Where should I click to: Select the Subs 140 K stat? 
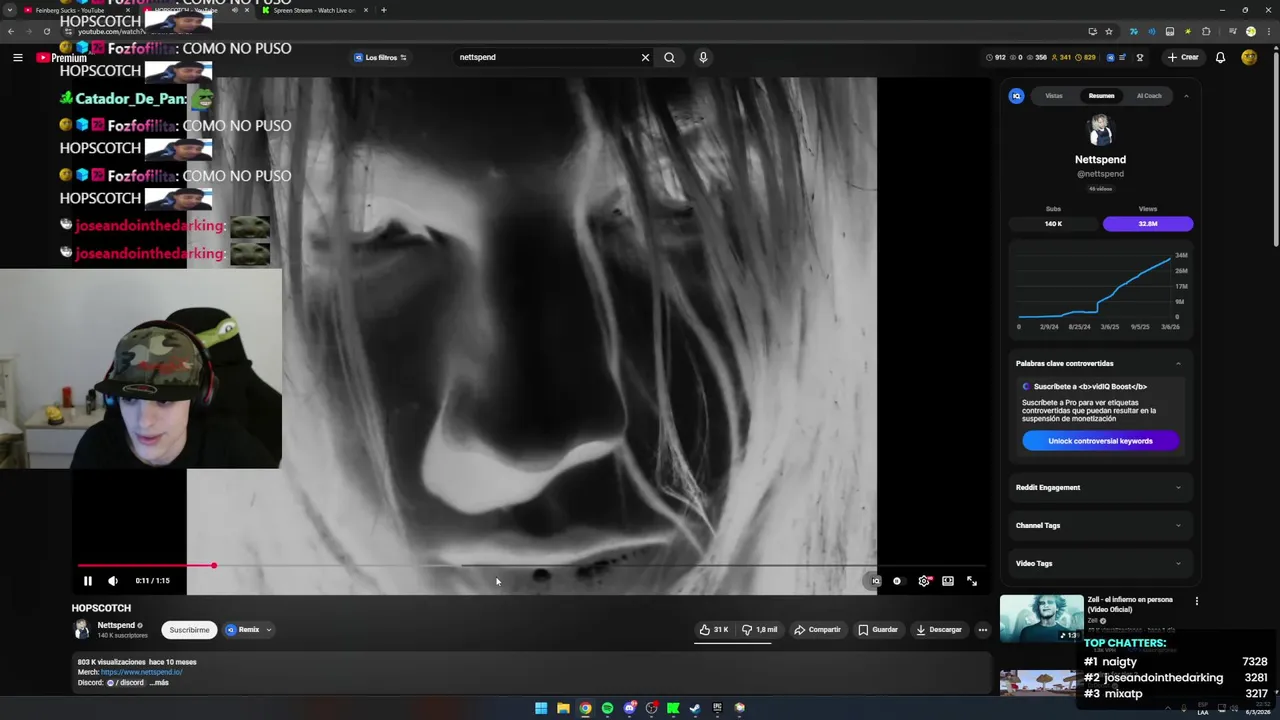point(1053,224)
